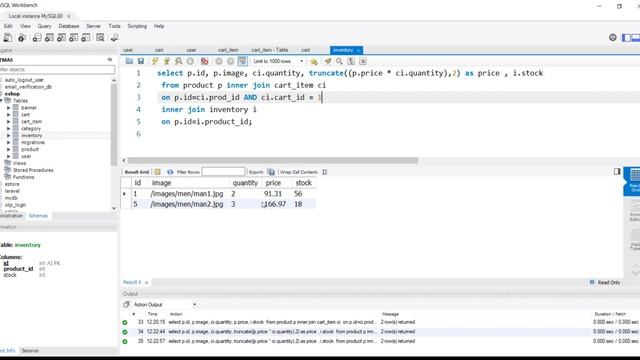Open the Server menu
Image resolution: width=640 pixels, height=360 pixels.
point(93,26)
